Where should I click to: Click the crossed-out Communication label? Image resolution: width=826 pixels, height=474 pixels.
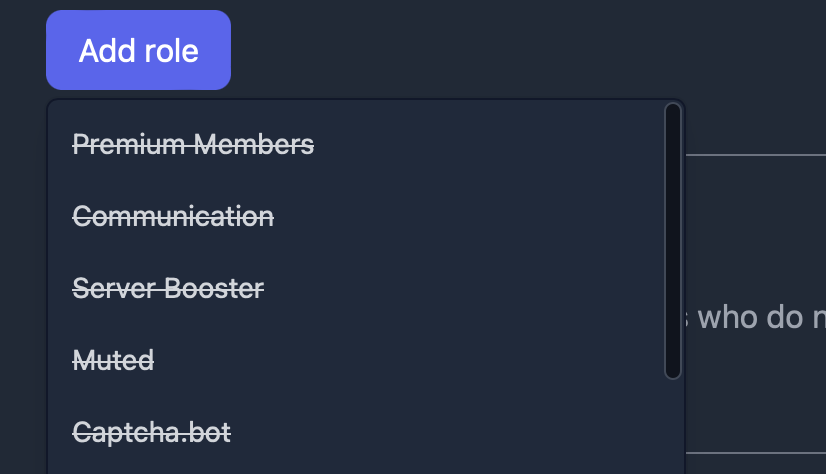tap(174, 216)
